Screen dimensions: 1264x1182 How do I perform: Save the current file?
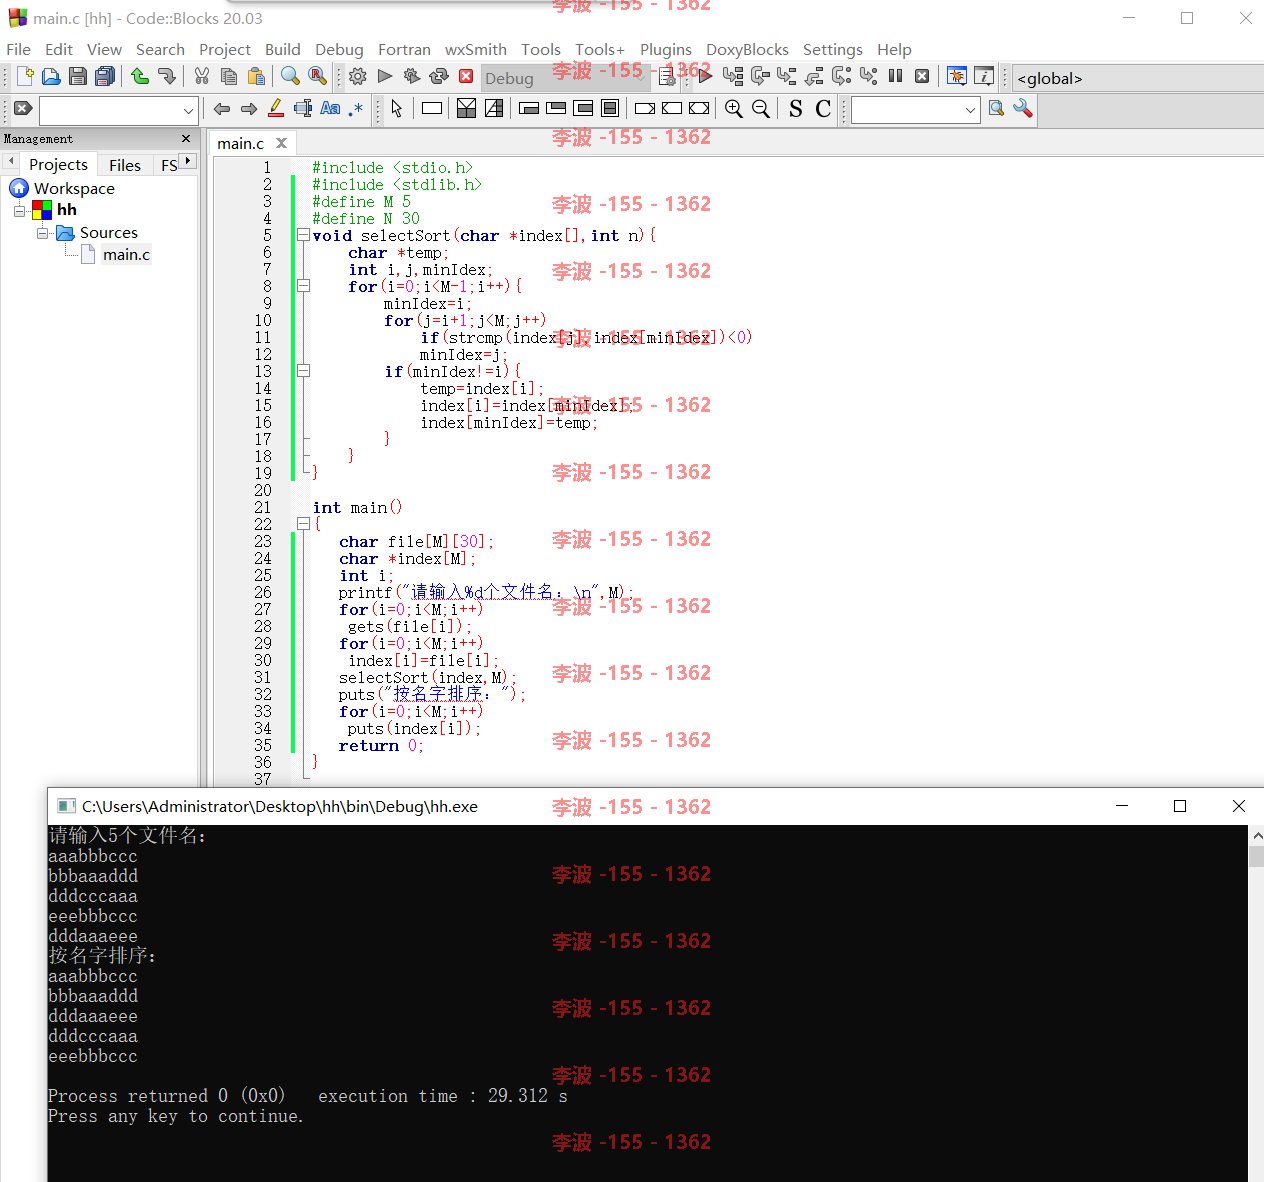point(77,76)
